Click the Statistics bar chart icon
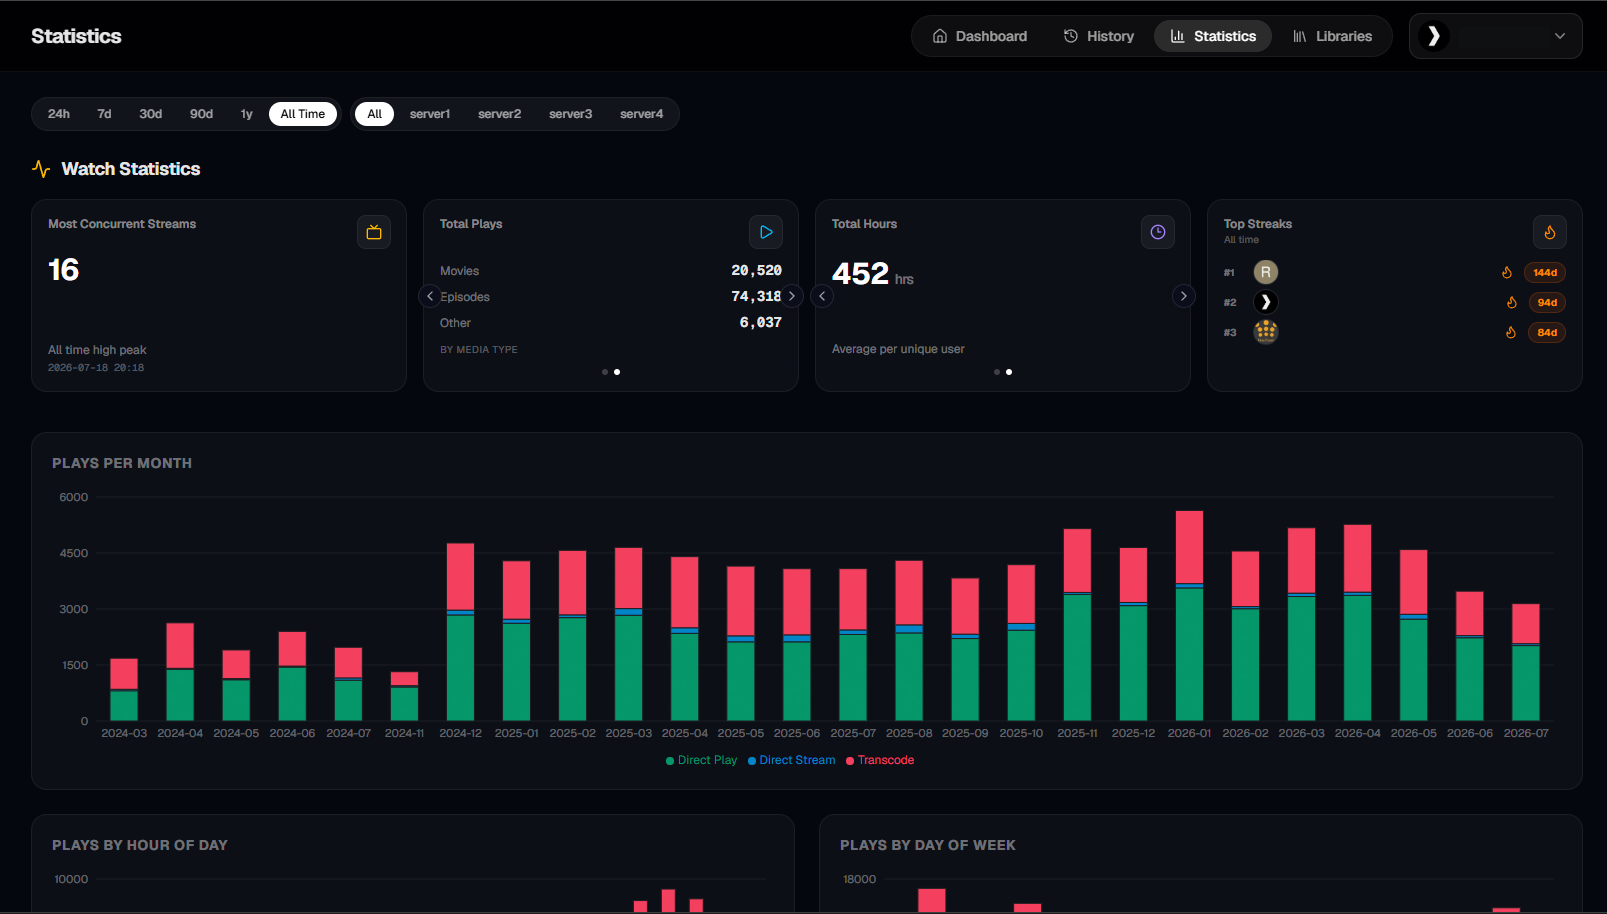Image resolution: width=1607 pixels, height=914 pixels. 1178,36
